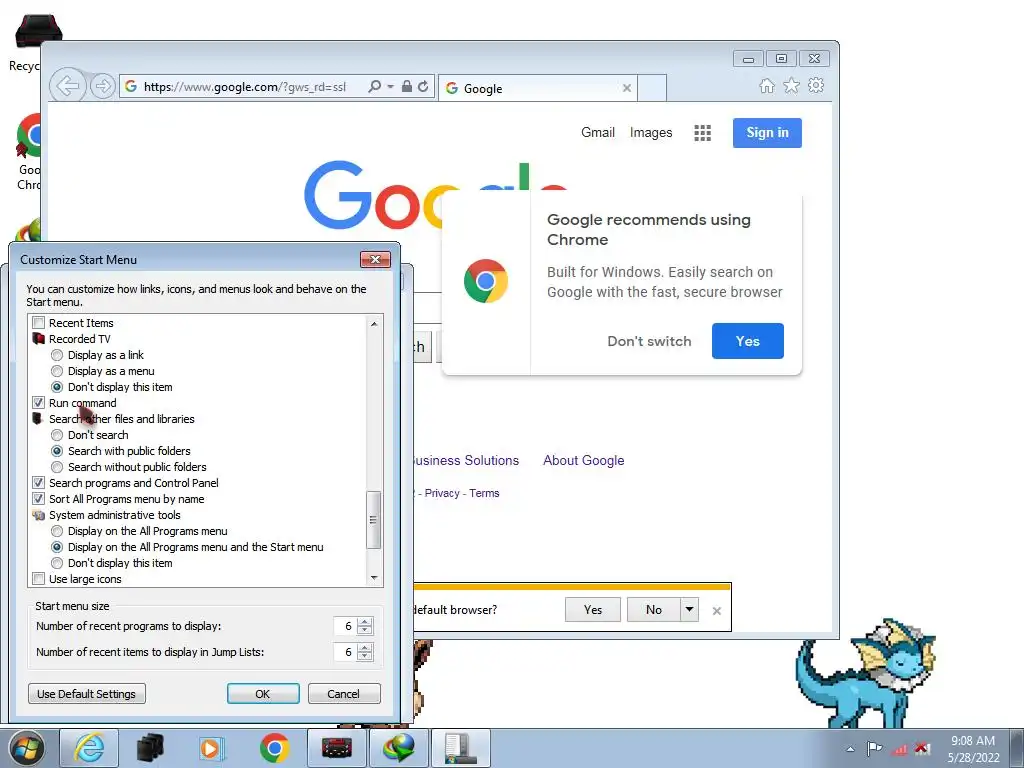
Task: Open Internet Explorer from the taskbar
Action: (89, 748)
